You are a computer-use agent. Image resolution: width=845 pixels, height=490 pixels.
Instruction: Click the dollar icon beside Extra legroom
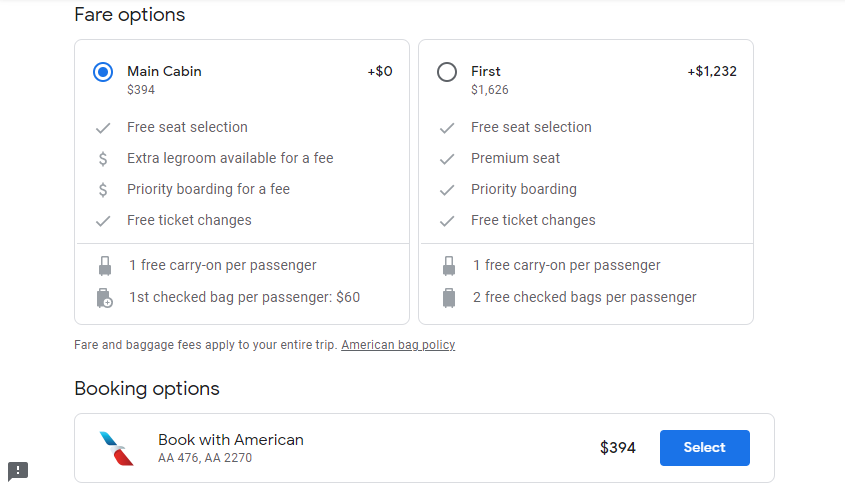pyautogui.click(x=103, y=158)
